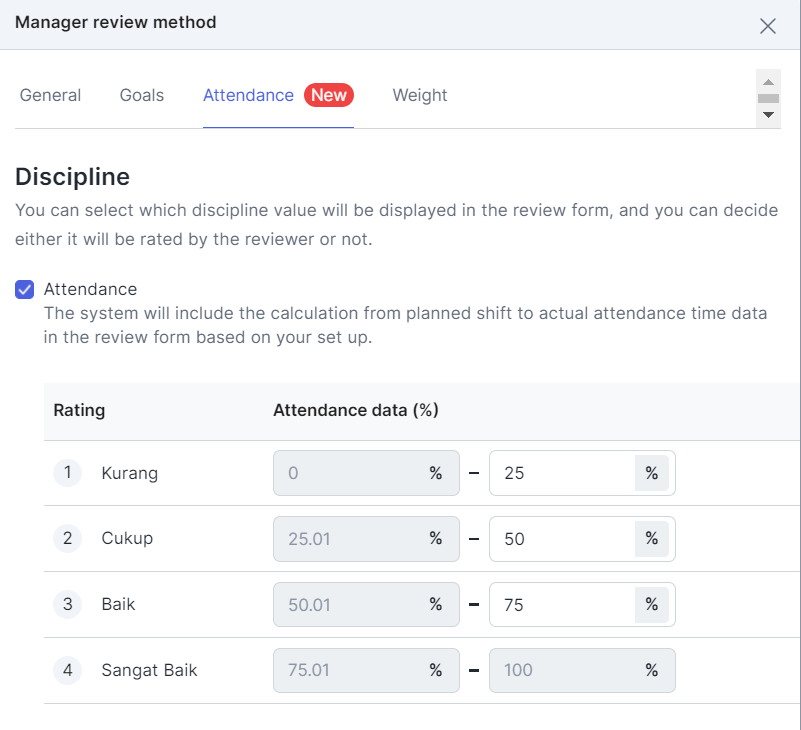Click the Sangat Baik rating label
Screen dimensions: 801x730
click(149, 671)
